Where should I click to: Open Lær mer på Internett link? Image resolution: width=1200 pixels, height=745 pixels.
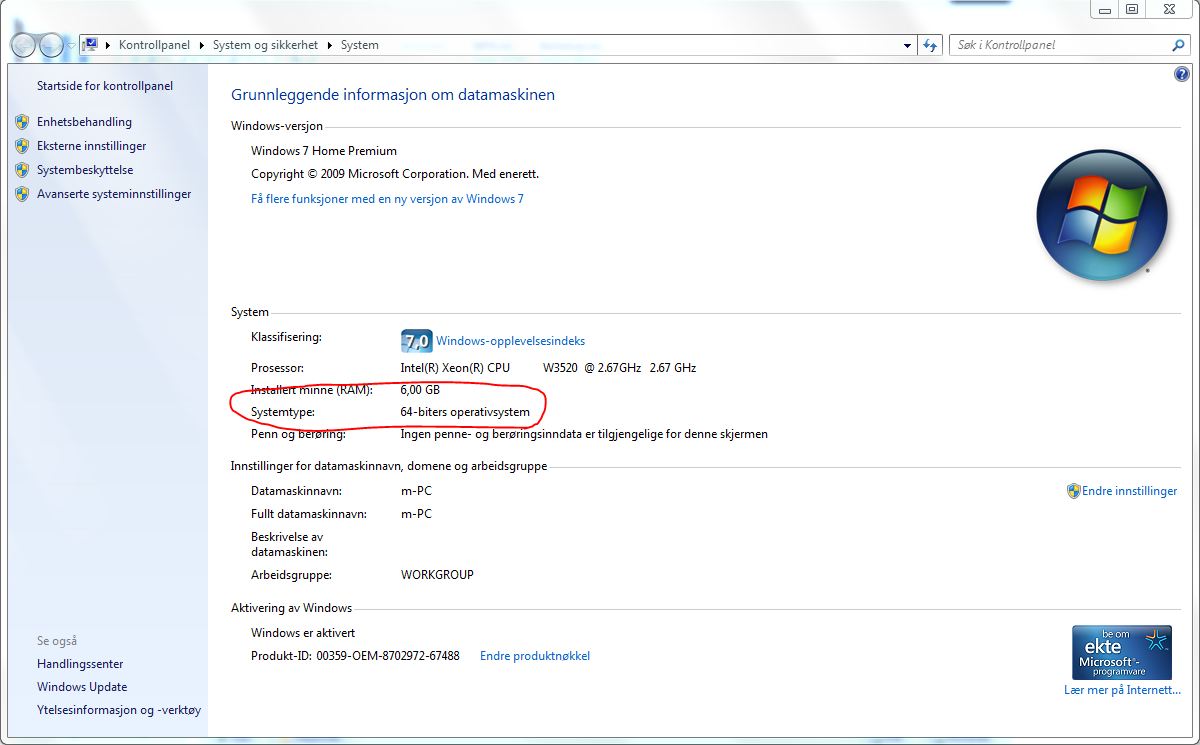coord(1122,690)
